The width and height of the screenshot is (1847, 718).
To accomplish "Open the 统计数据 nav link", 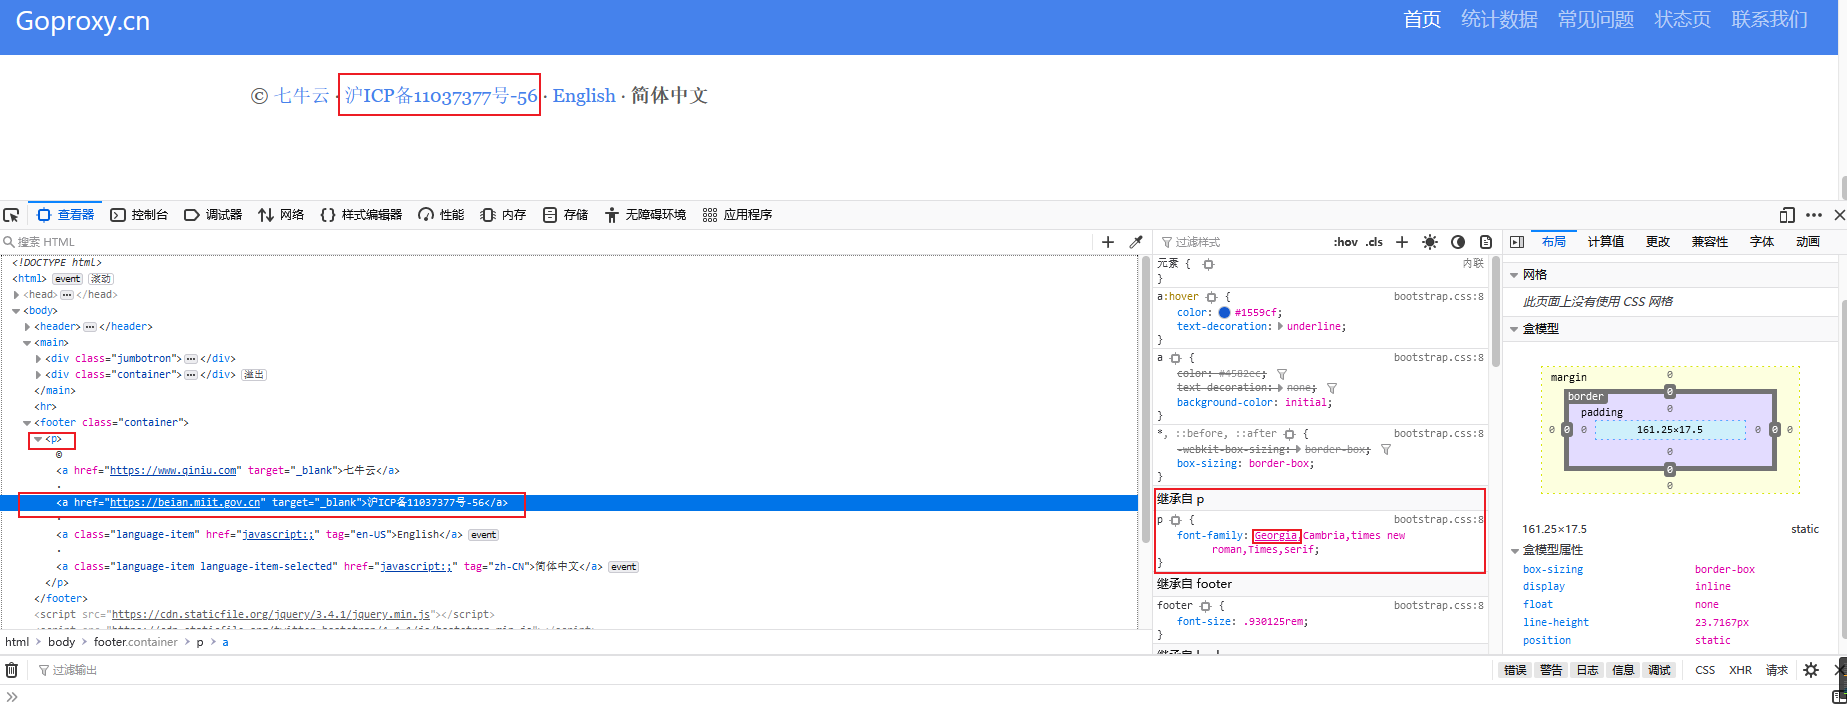I will coord(1499,20).
